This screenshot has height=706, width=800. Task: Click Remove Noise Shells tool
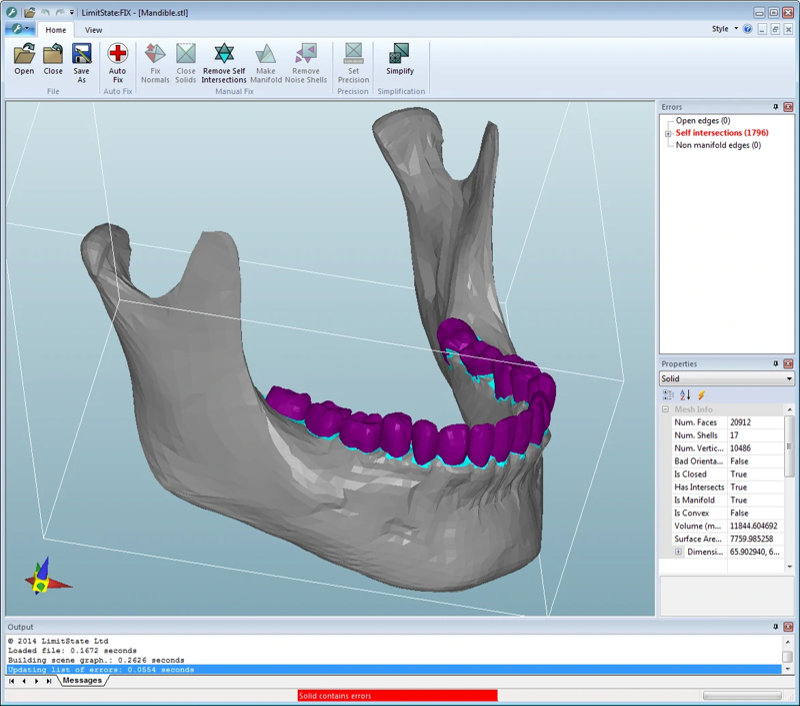306,63
